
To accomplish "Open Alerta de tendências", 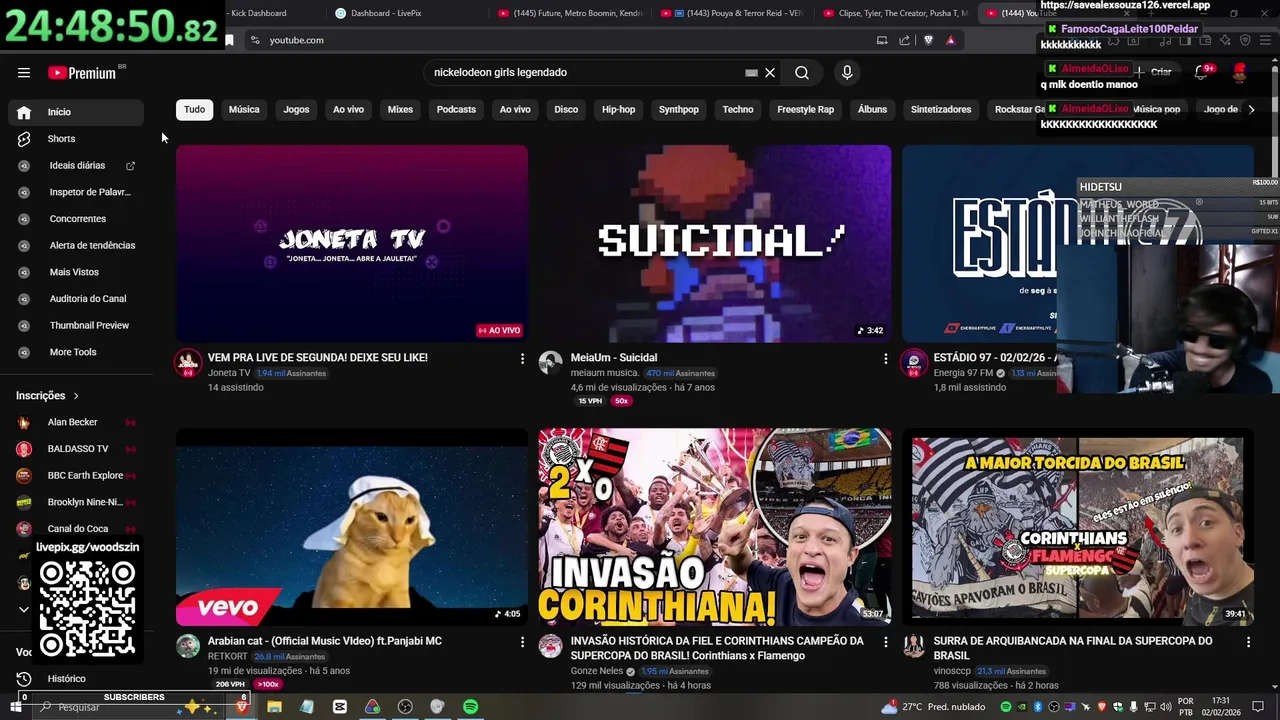I will pyautogui.click(x=76, y=246).
